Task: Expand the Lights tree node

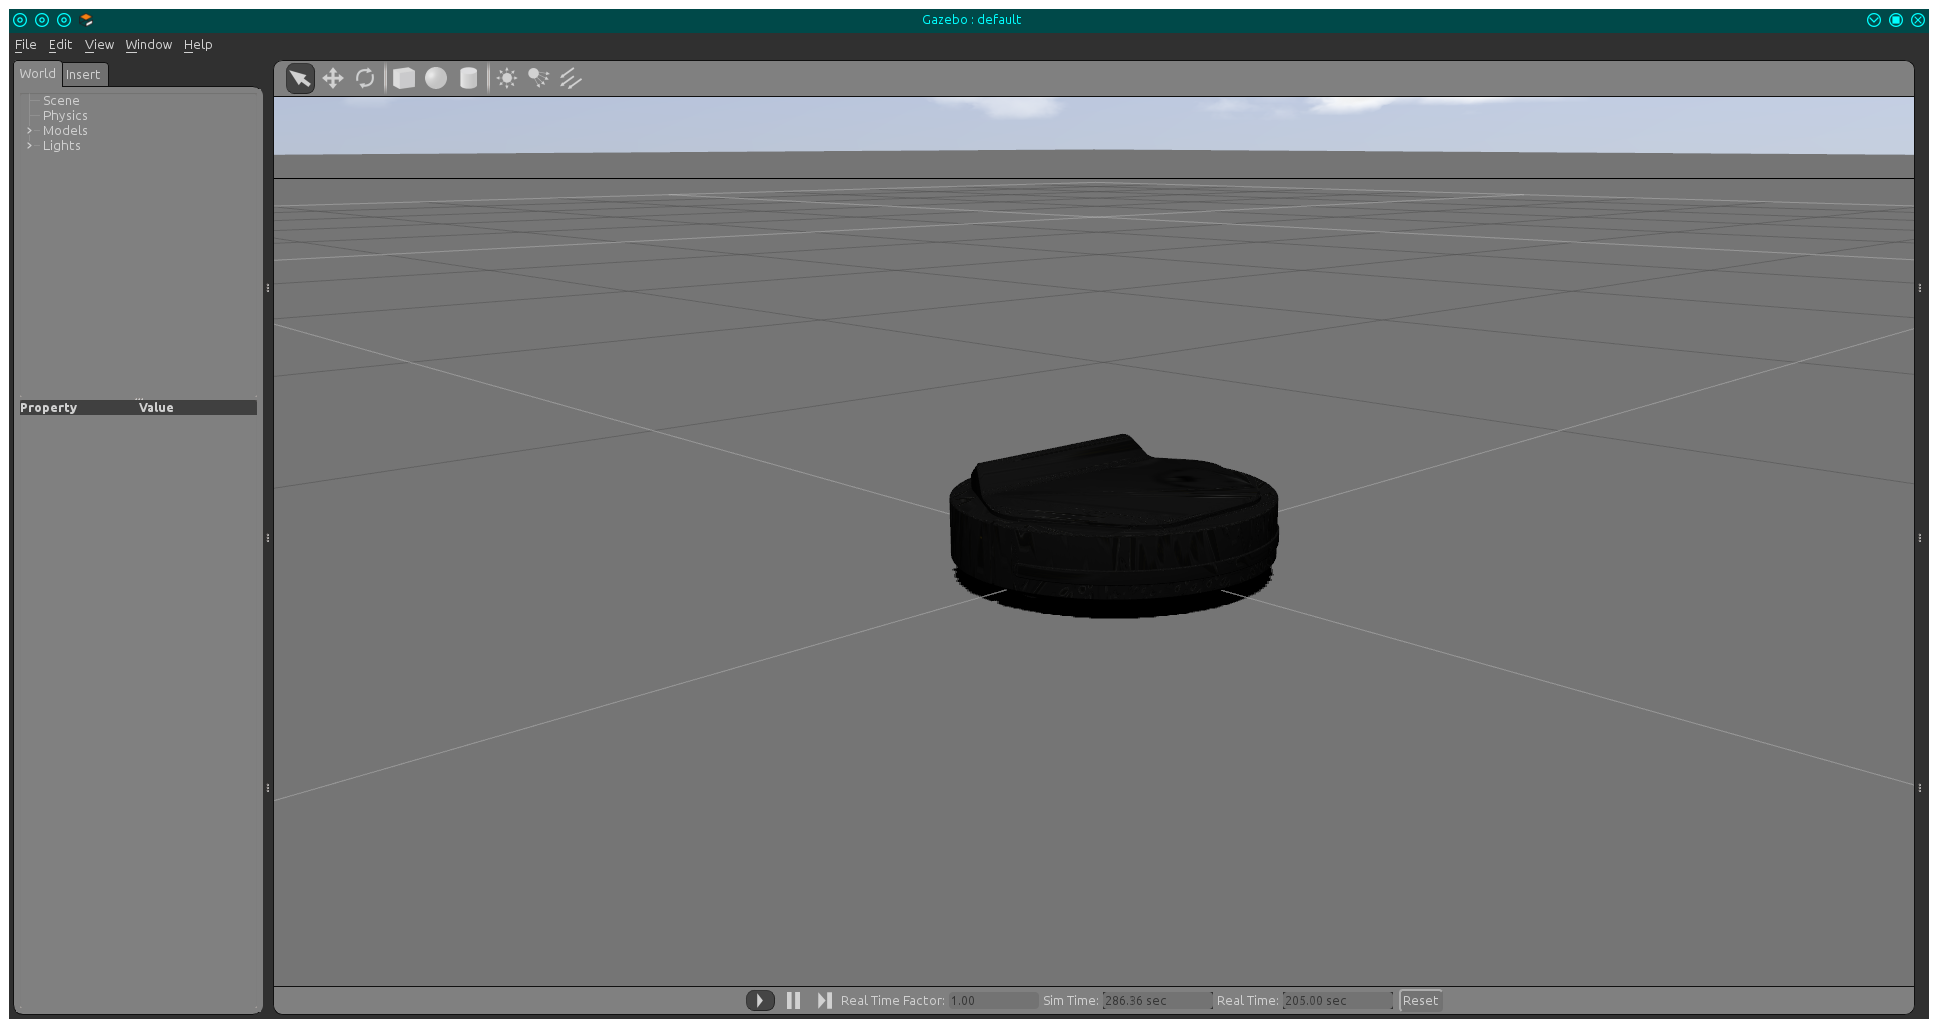Action: (x=29, y=146)
